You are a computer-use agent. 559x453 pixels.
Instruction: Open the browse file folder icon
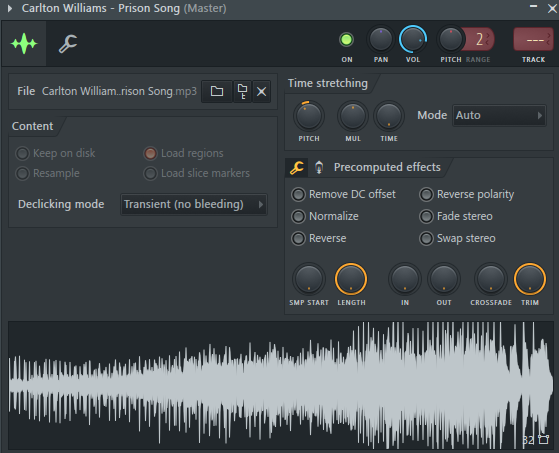click(217, 92)
